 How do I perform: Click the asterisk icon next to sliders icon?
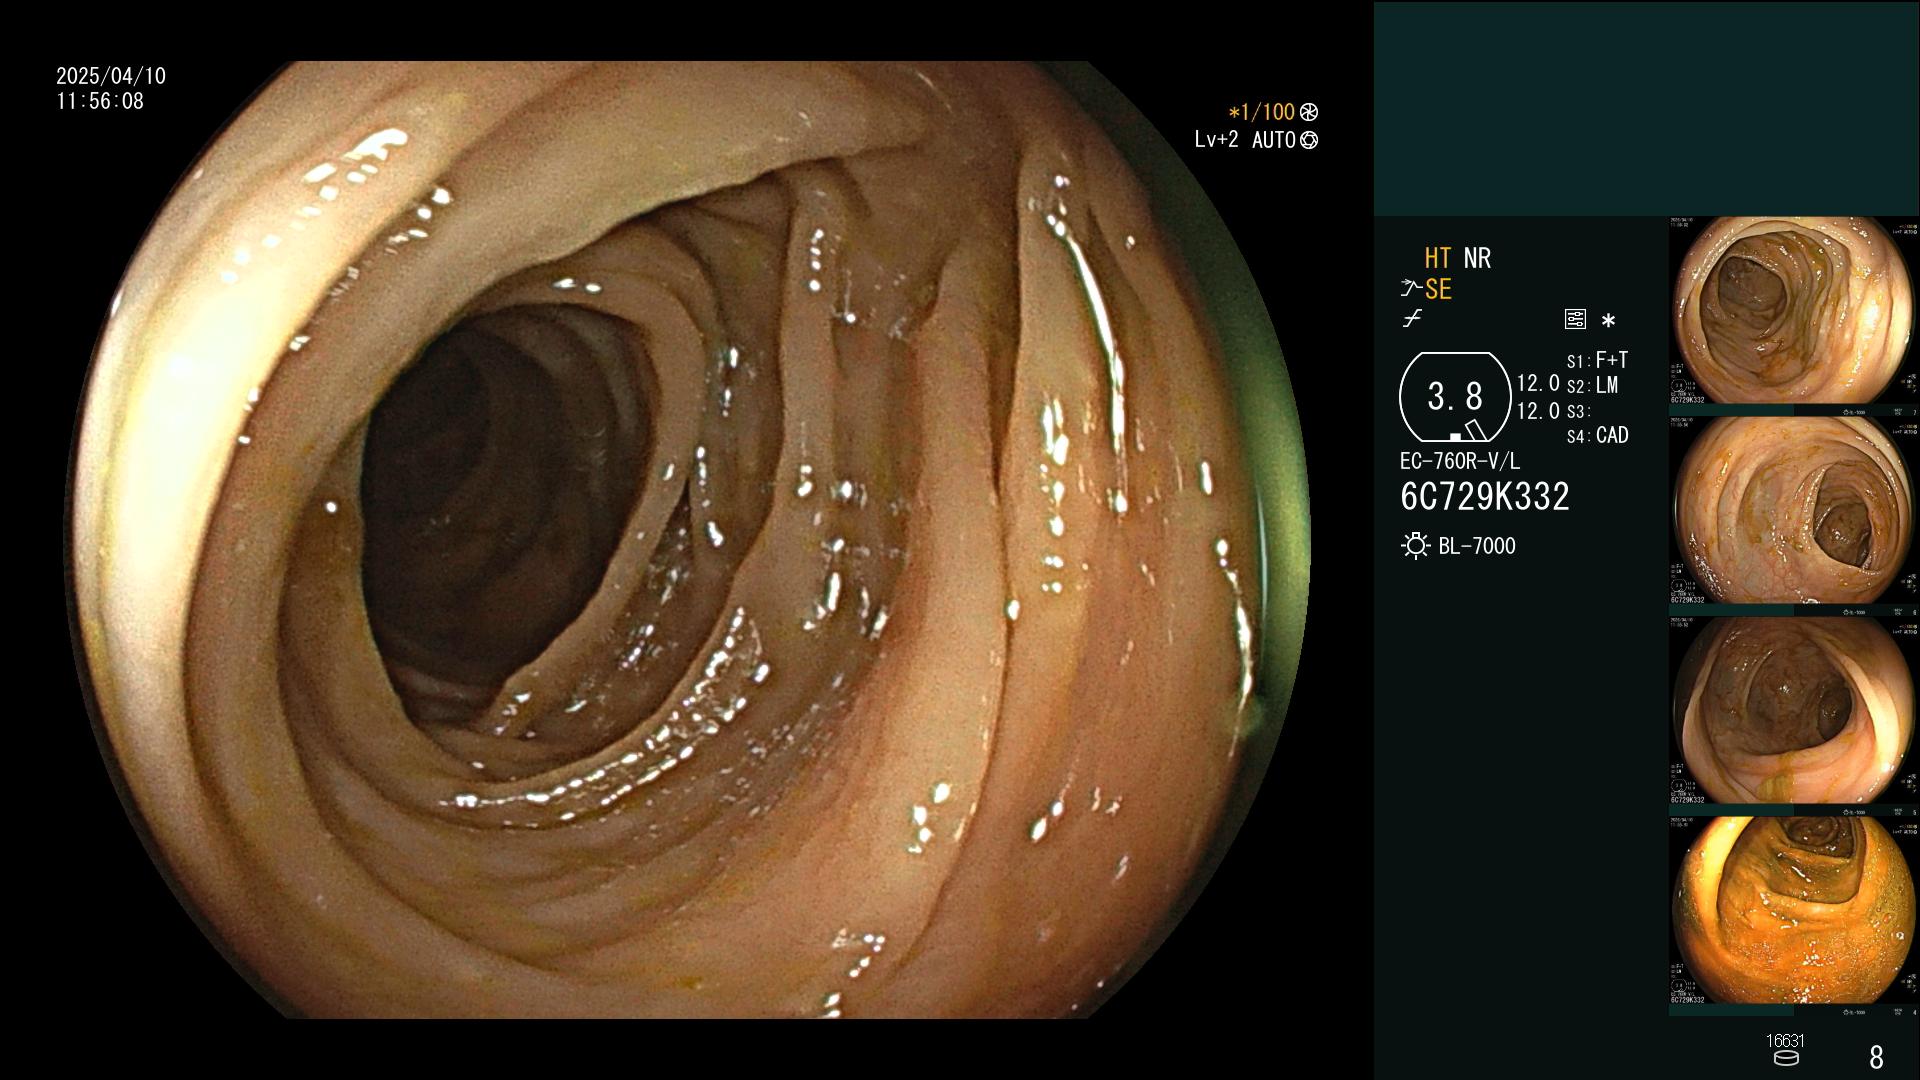tap(1608, 321)
